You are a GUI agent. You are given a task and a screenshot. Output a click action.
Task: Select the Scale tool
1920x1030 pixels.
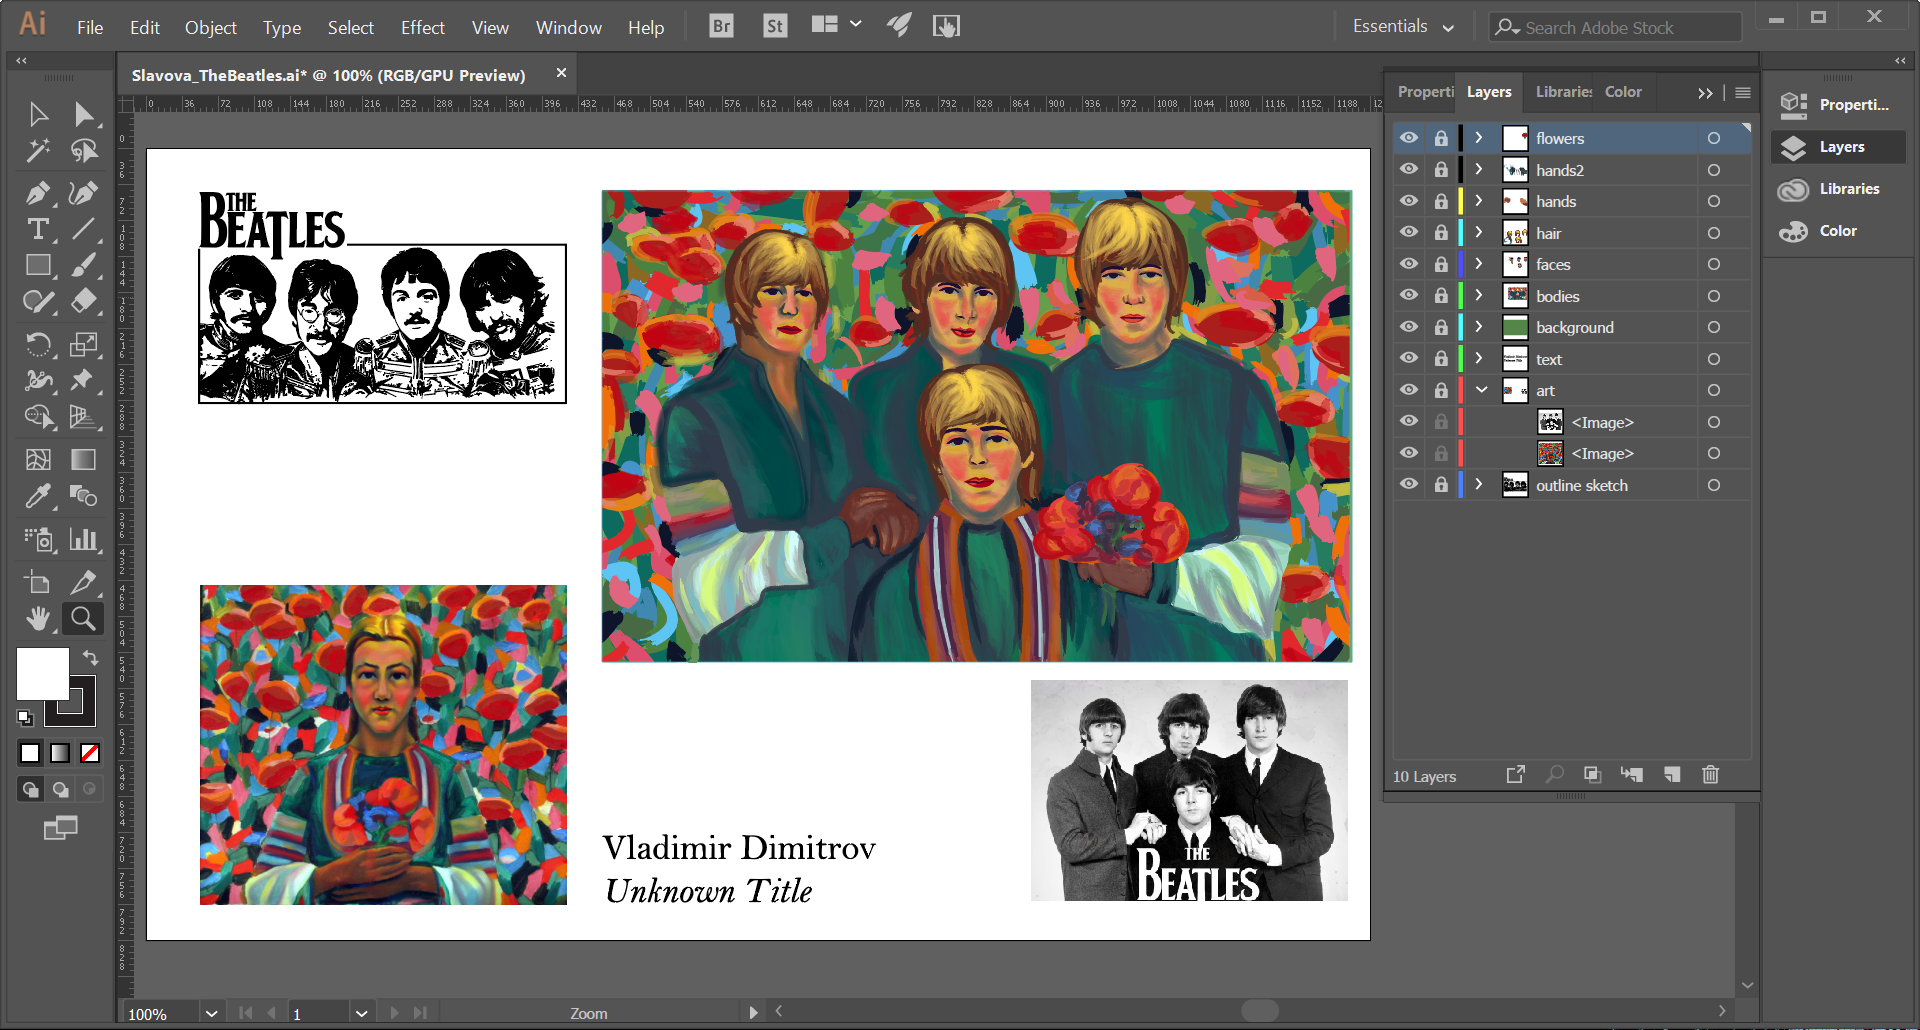coord(84,345)
